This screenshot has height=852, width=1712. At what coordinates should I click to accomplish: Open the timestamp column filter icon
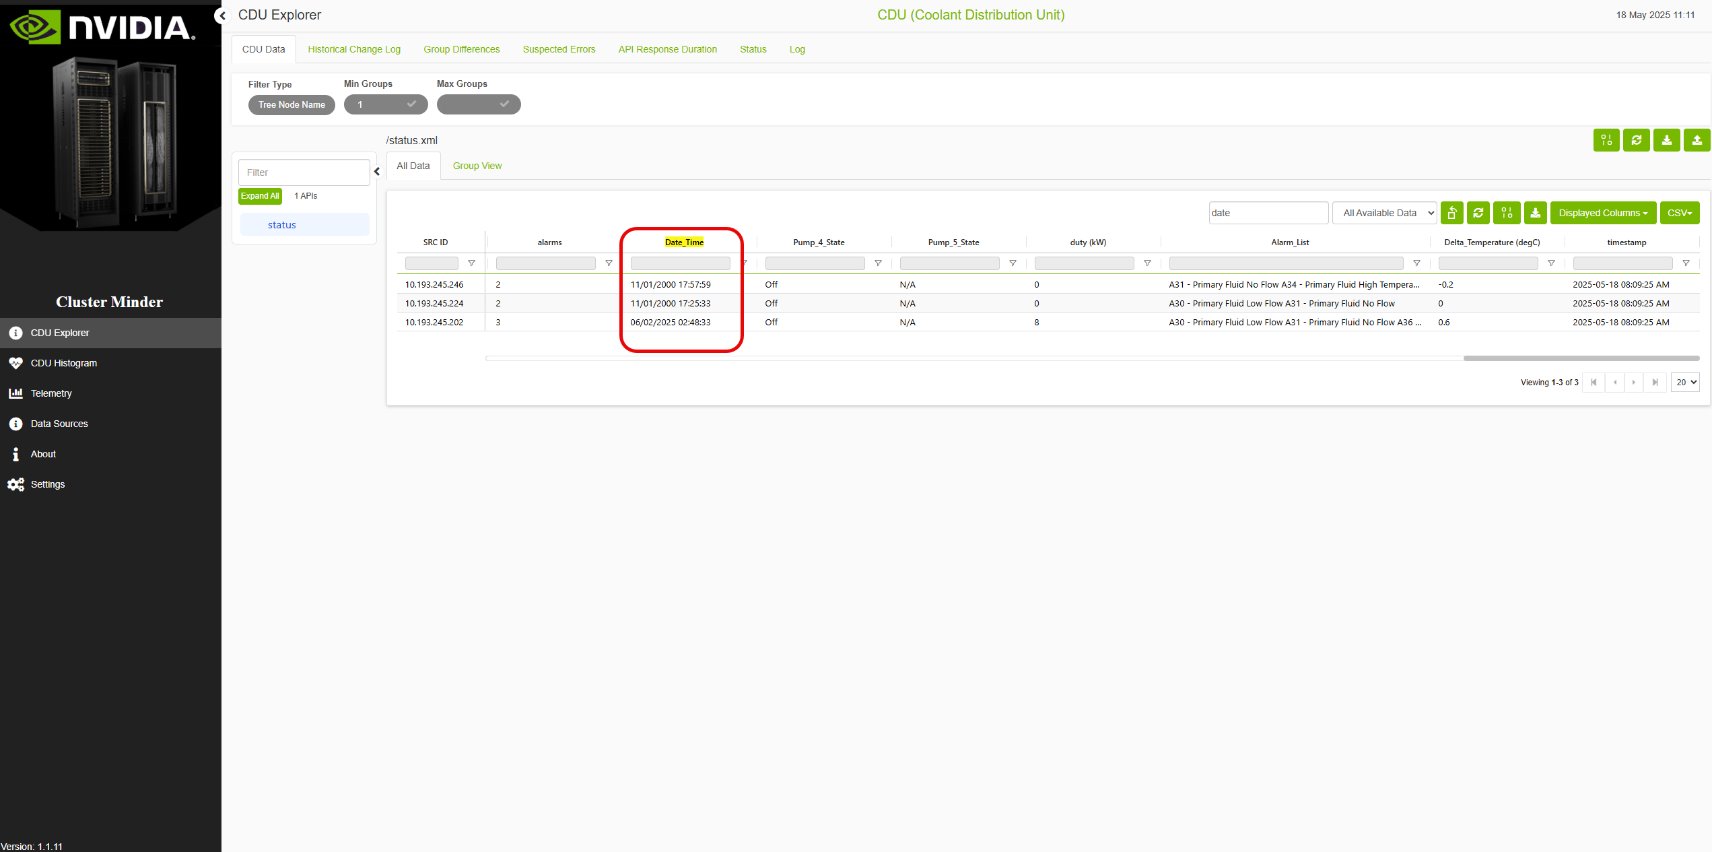pos(1686,263)
